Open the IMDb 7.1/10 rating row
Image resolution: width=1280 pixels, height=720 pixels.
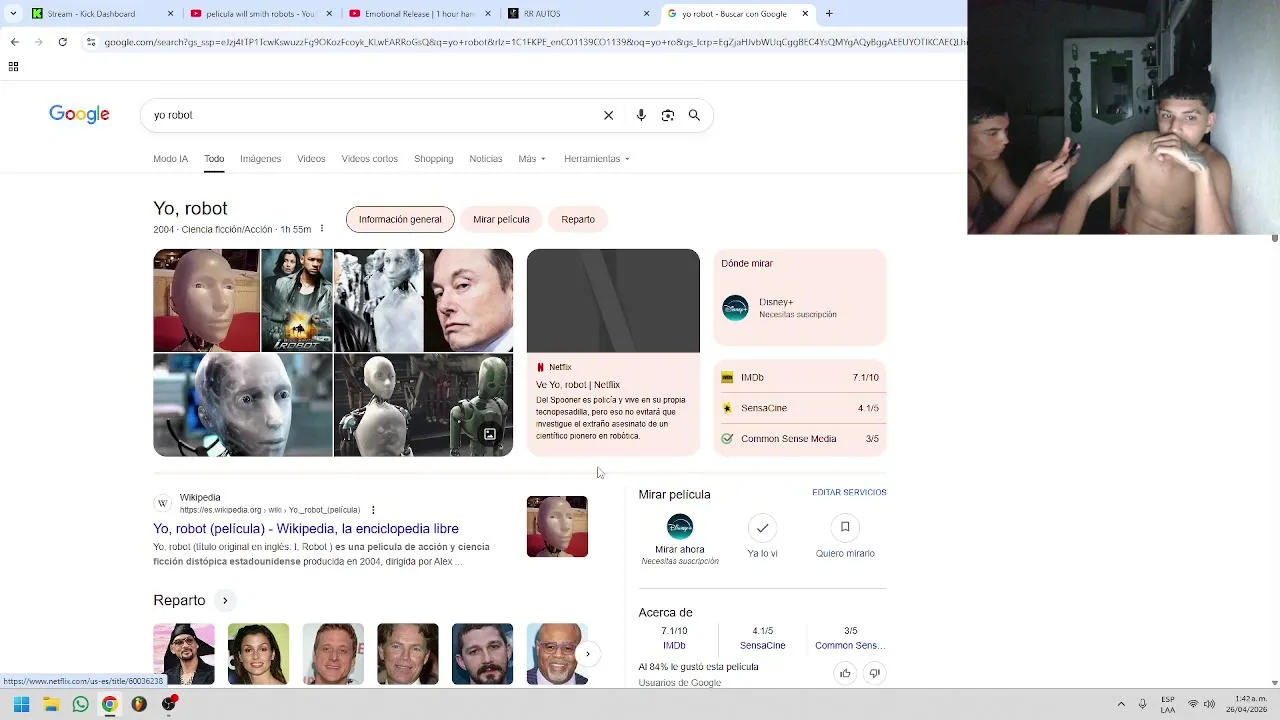click(x=799, y=377)
